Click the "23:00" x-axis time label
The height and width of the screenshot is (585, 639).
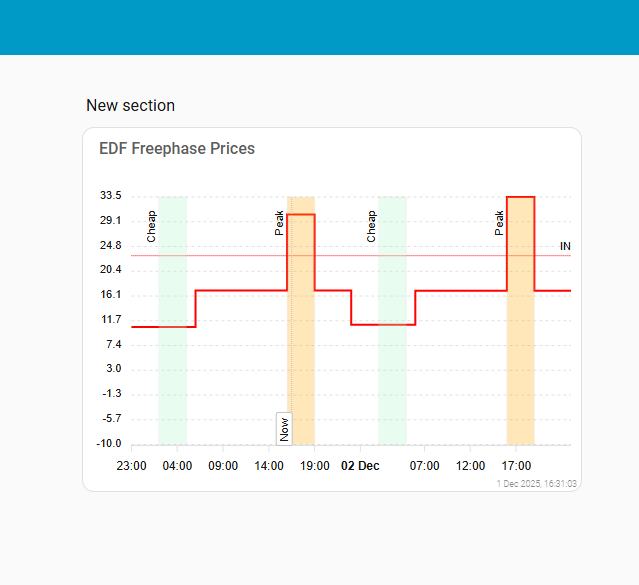(131, 466)
